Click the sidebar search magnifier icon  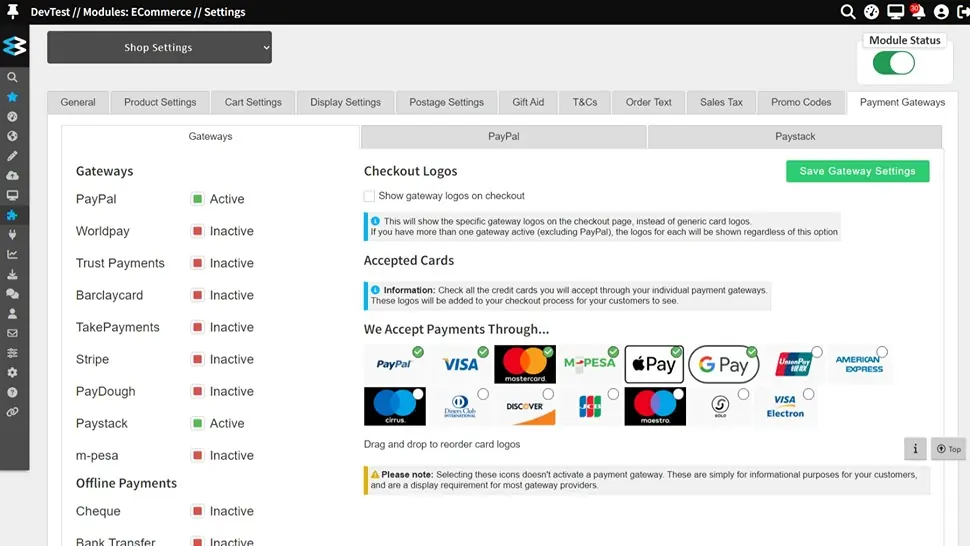point(12,77)
